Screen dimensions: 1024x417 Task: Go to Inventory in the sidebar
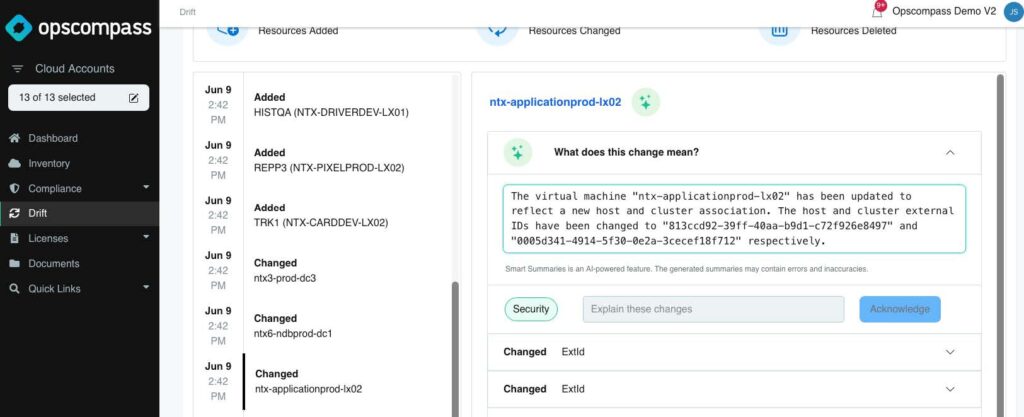point(49,163)
